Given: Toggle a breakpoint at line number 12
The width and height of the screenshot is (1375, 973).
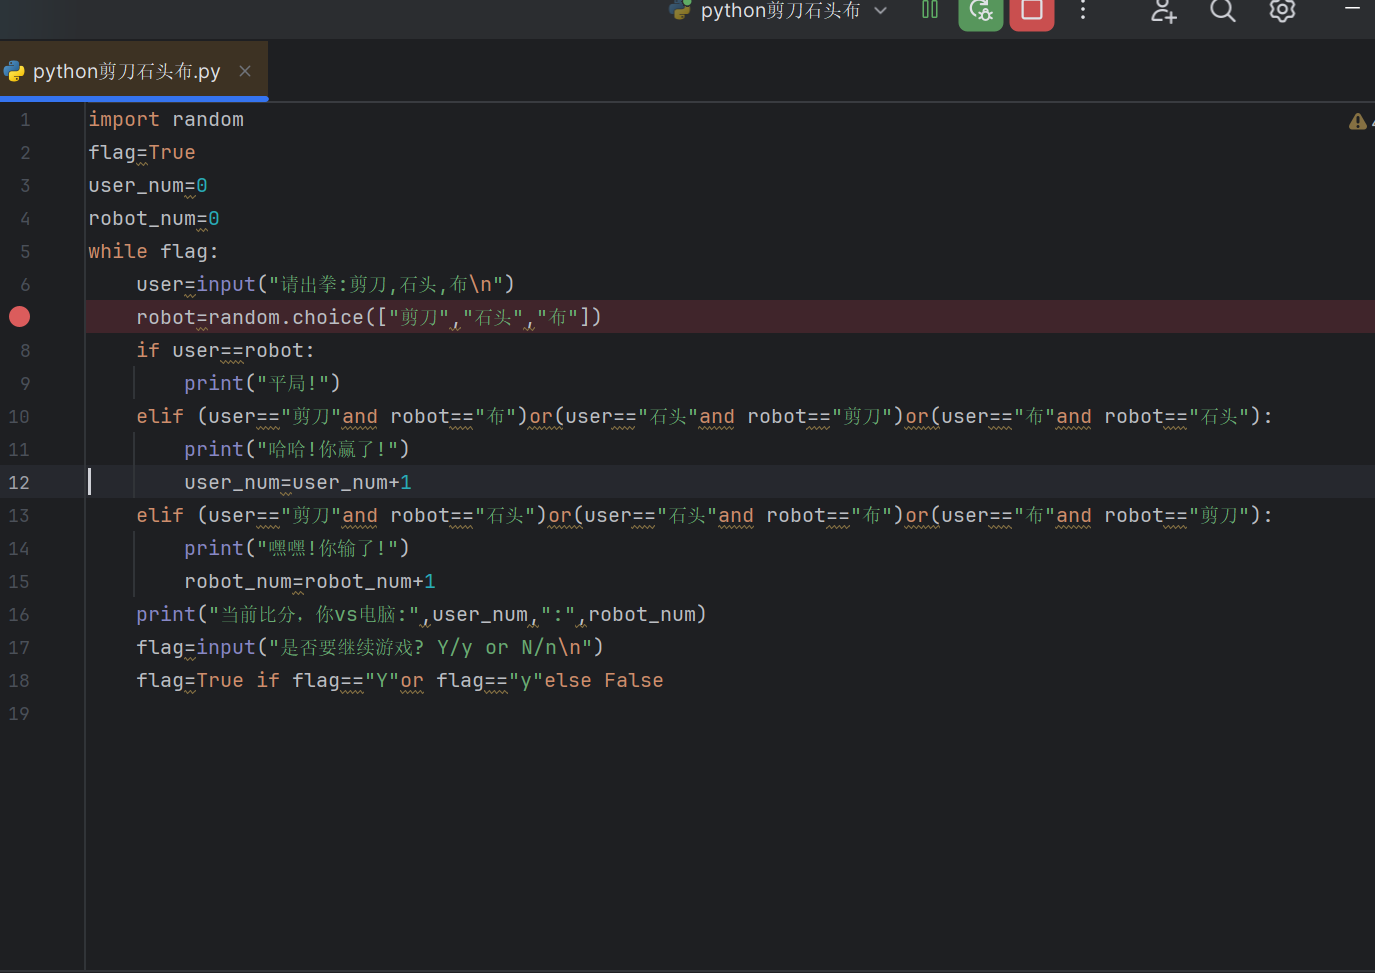Looking at the screenshot, I should point(19,482).
